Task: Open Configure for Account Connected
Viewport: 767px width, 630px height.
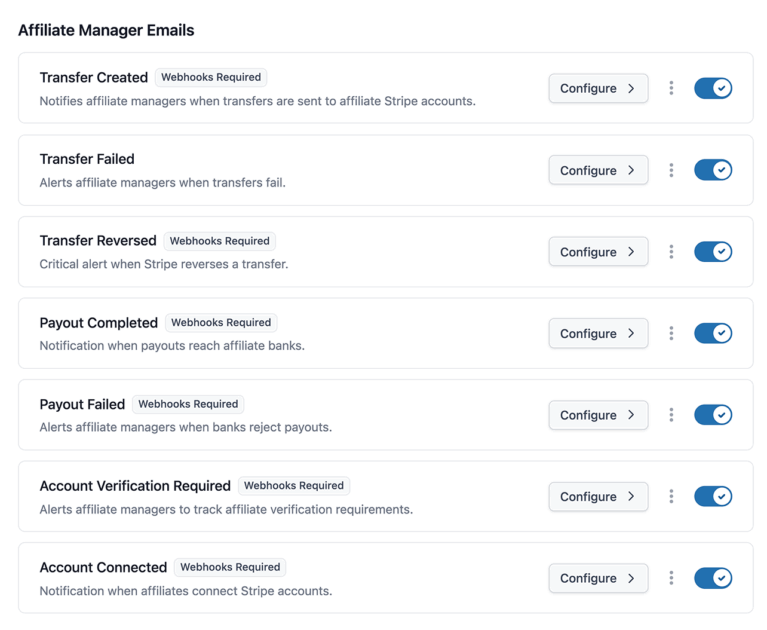Action: 598,578
